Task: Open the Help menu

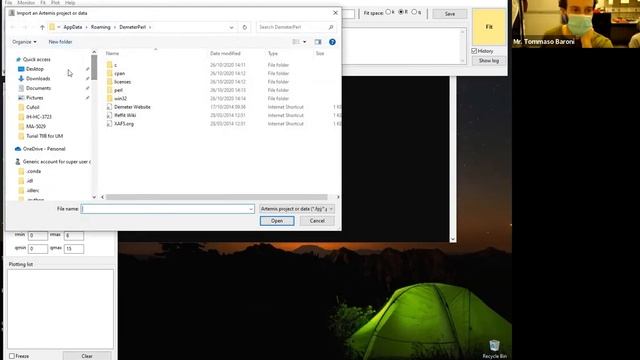Action: [70, 2]
